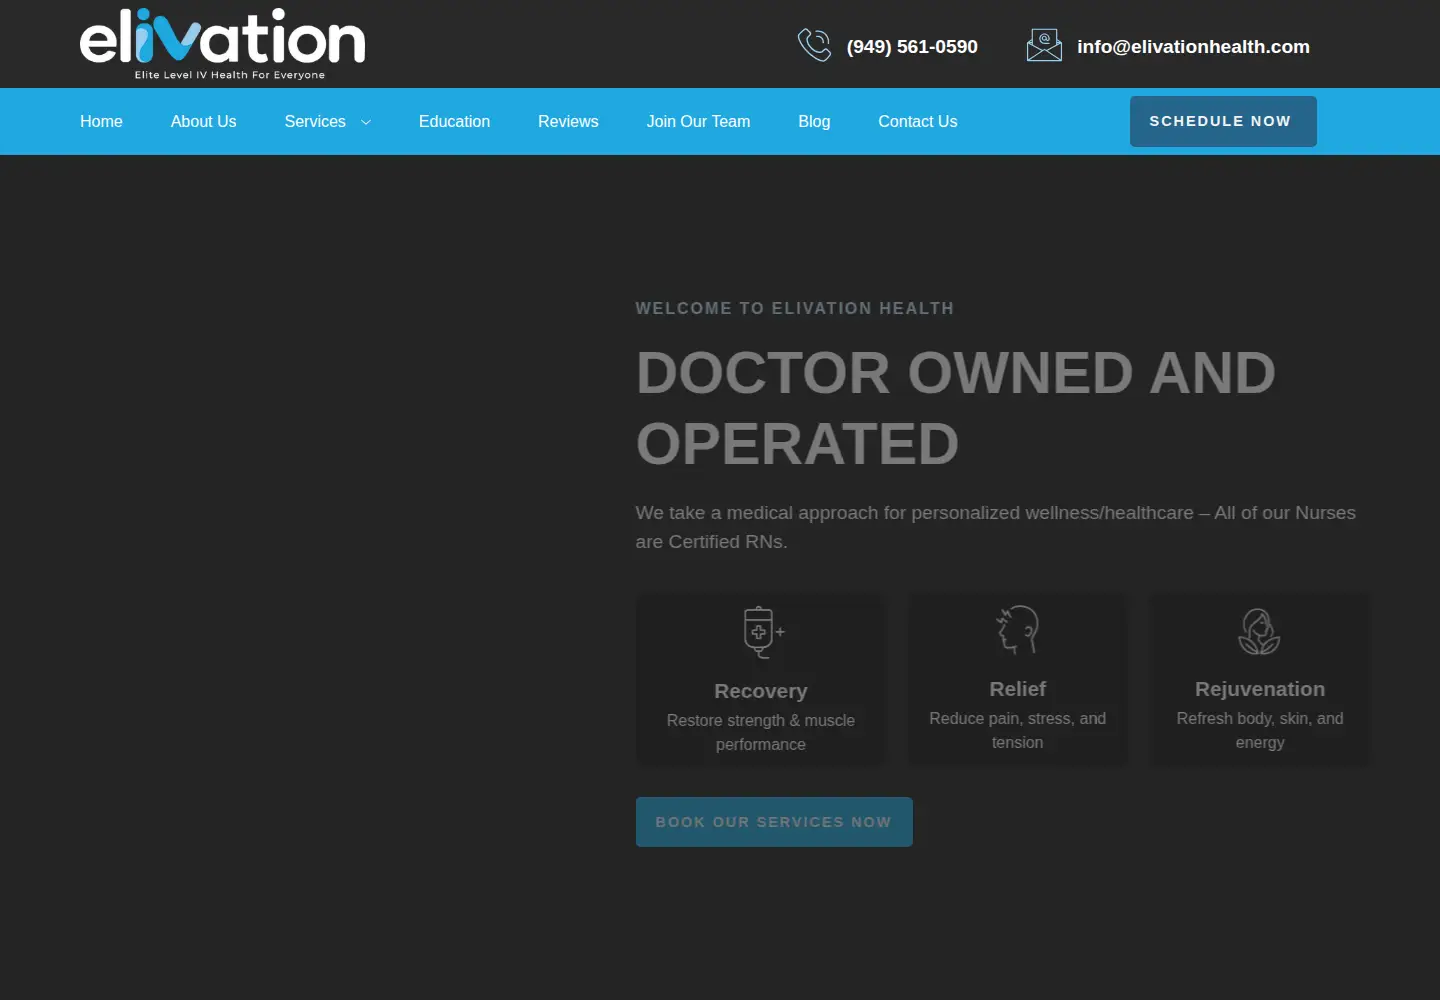Expand the Services dropdown chevron
Viewport: 1440px width, 1000px height.
click(366, 122)
